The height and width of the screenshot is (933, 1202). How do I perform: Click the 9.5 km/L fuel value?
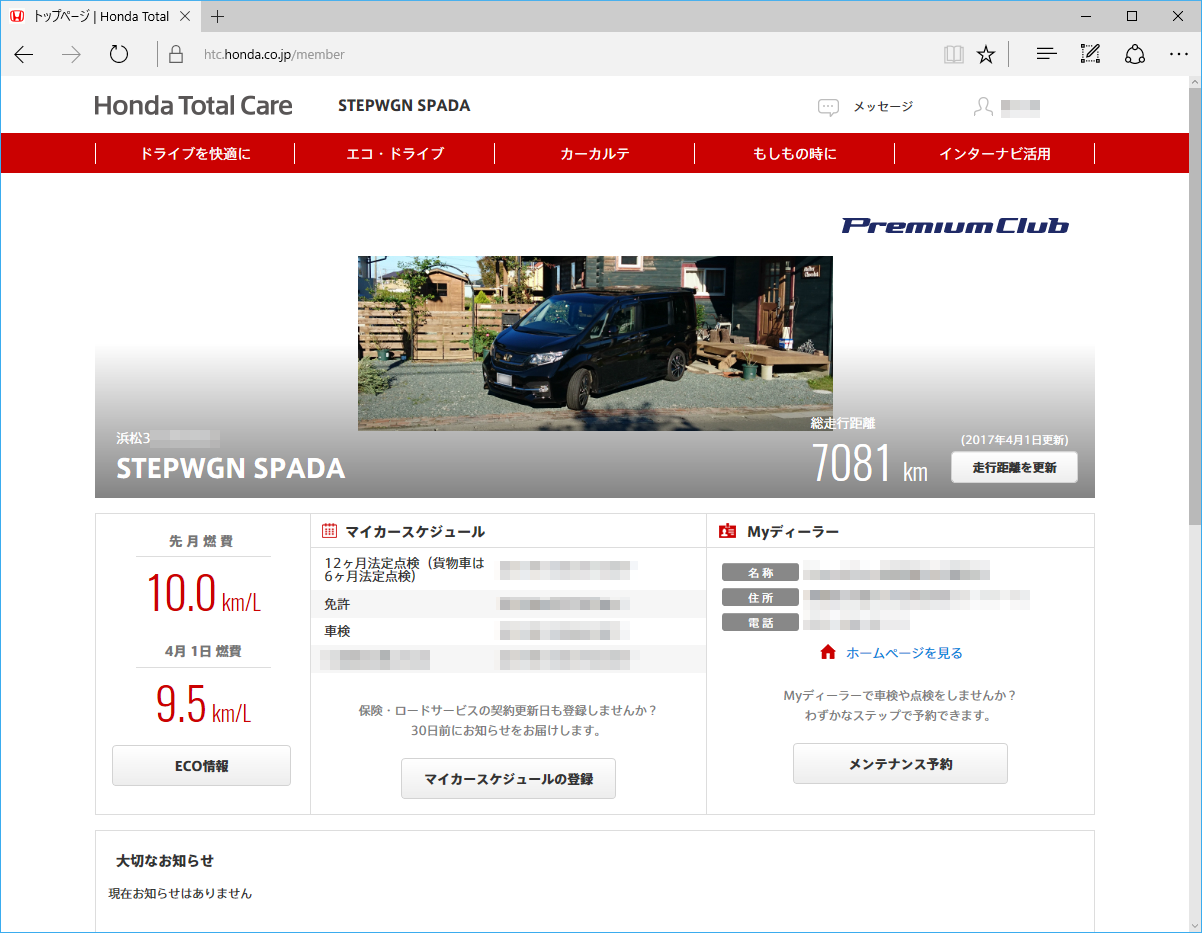point(203,702)
